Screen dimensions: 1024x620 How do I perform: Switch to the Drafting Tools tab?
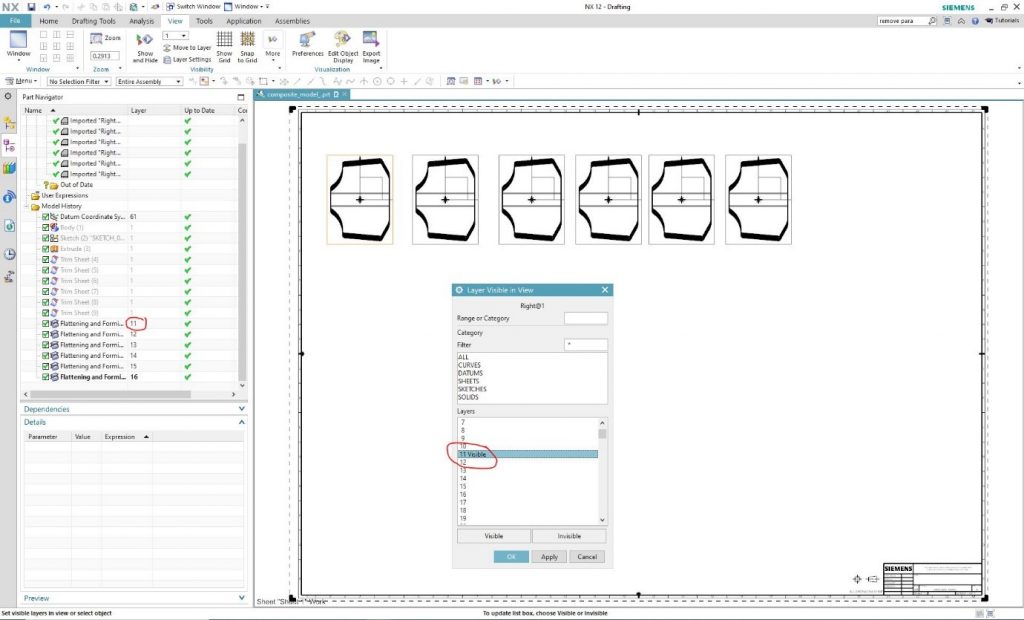pos(93,20)
